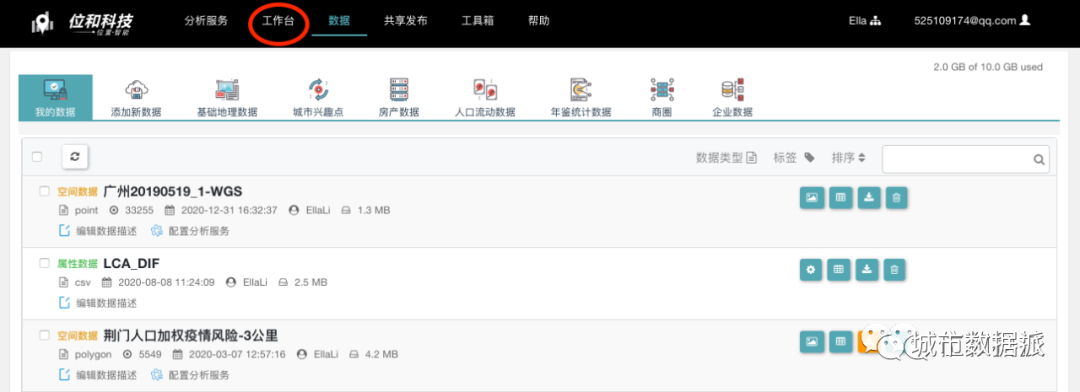Check the LCA_DIF row checkbox

click(x=44, y=263)
